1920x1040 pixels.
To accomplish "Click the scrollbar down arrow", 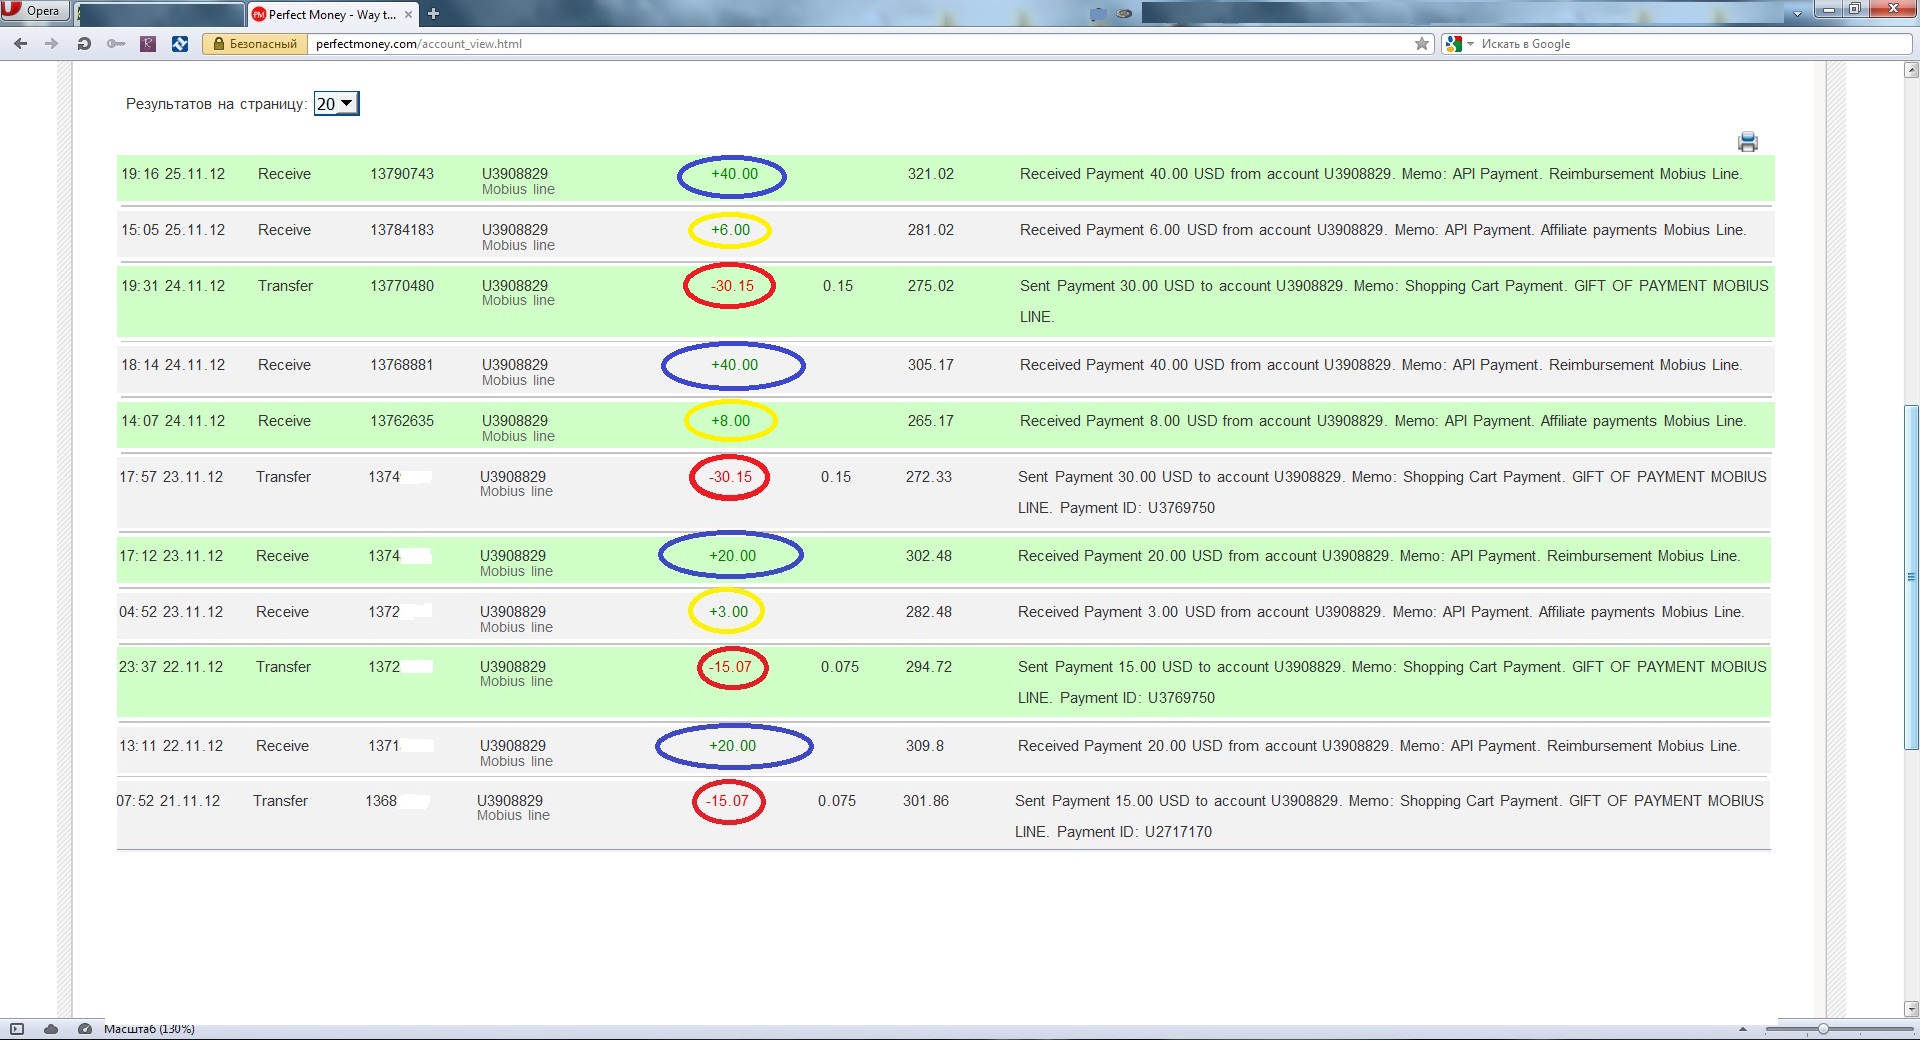I will pos(1911,1009).
